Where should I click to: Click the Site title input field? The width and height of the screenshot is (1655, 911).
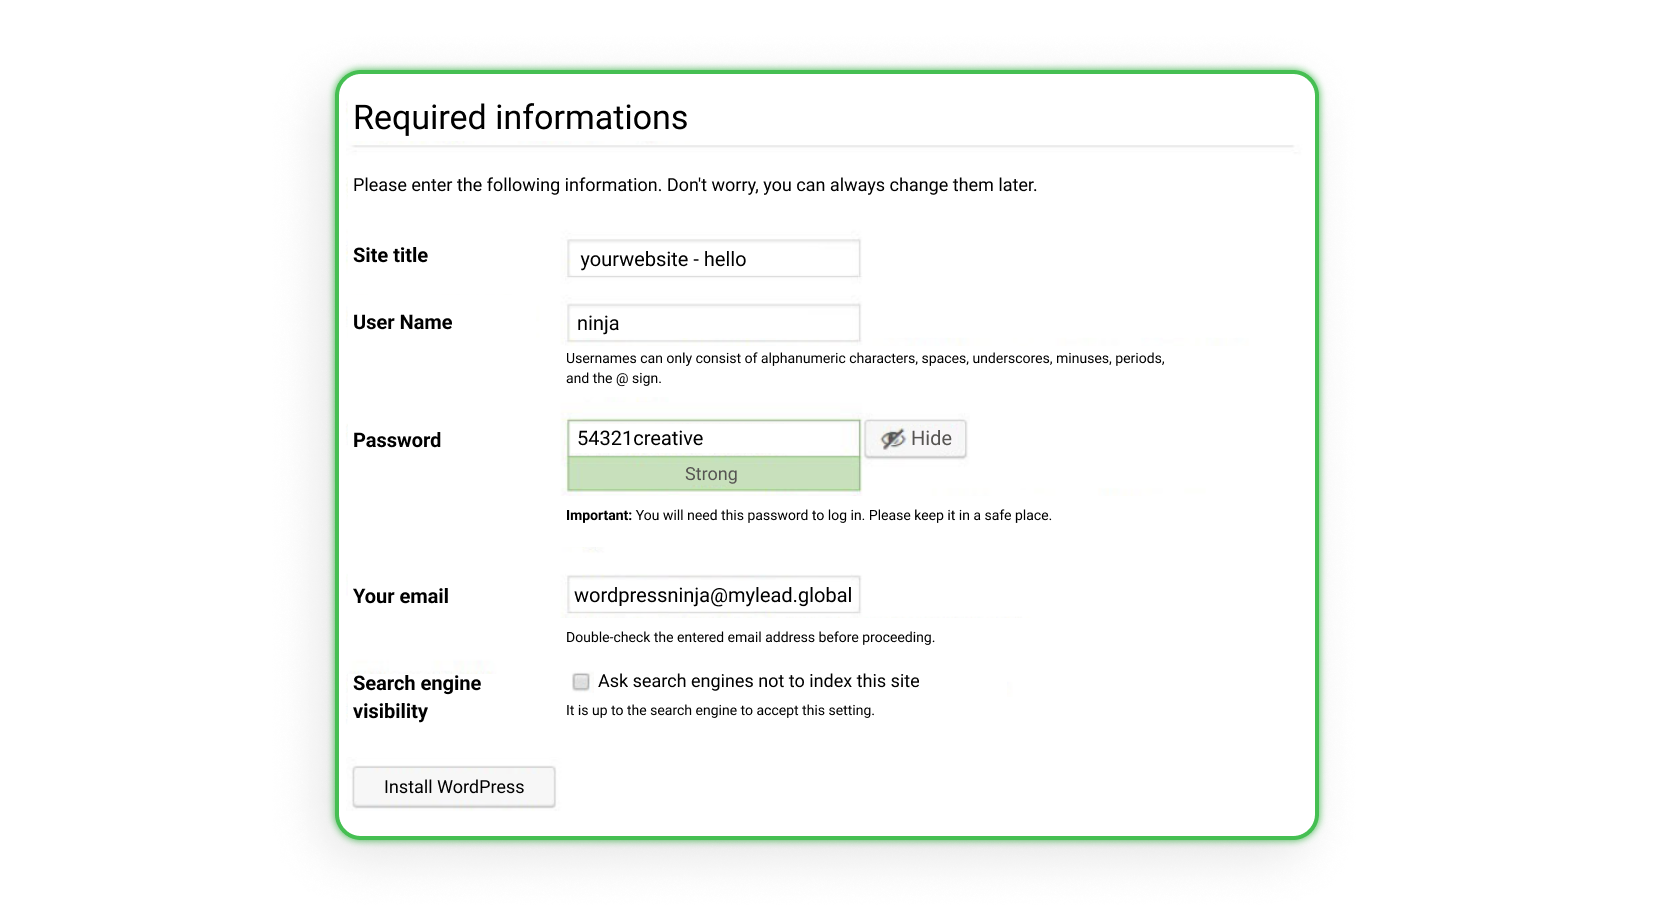(713, 258)
